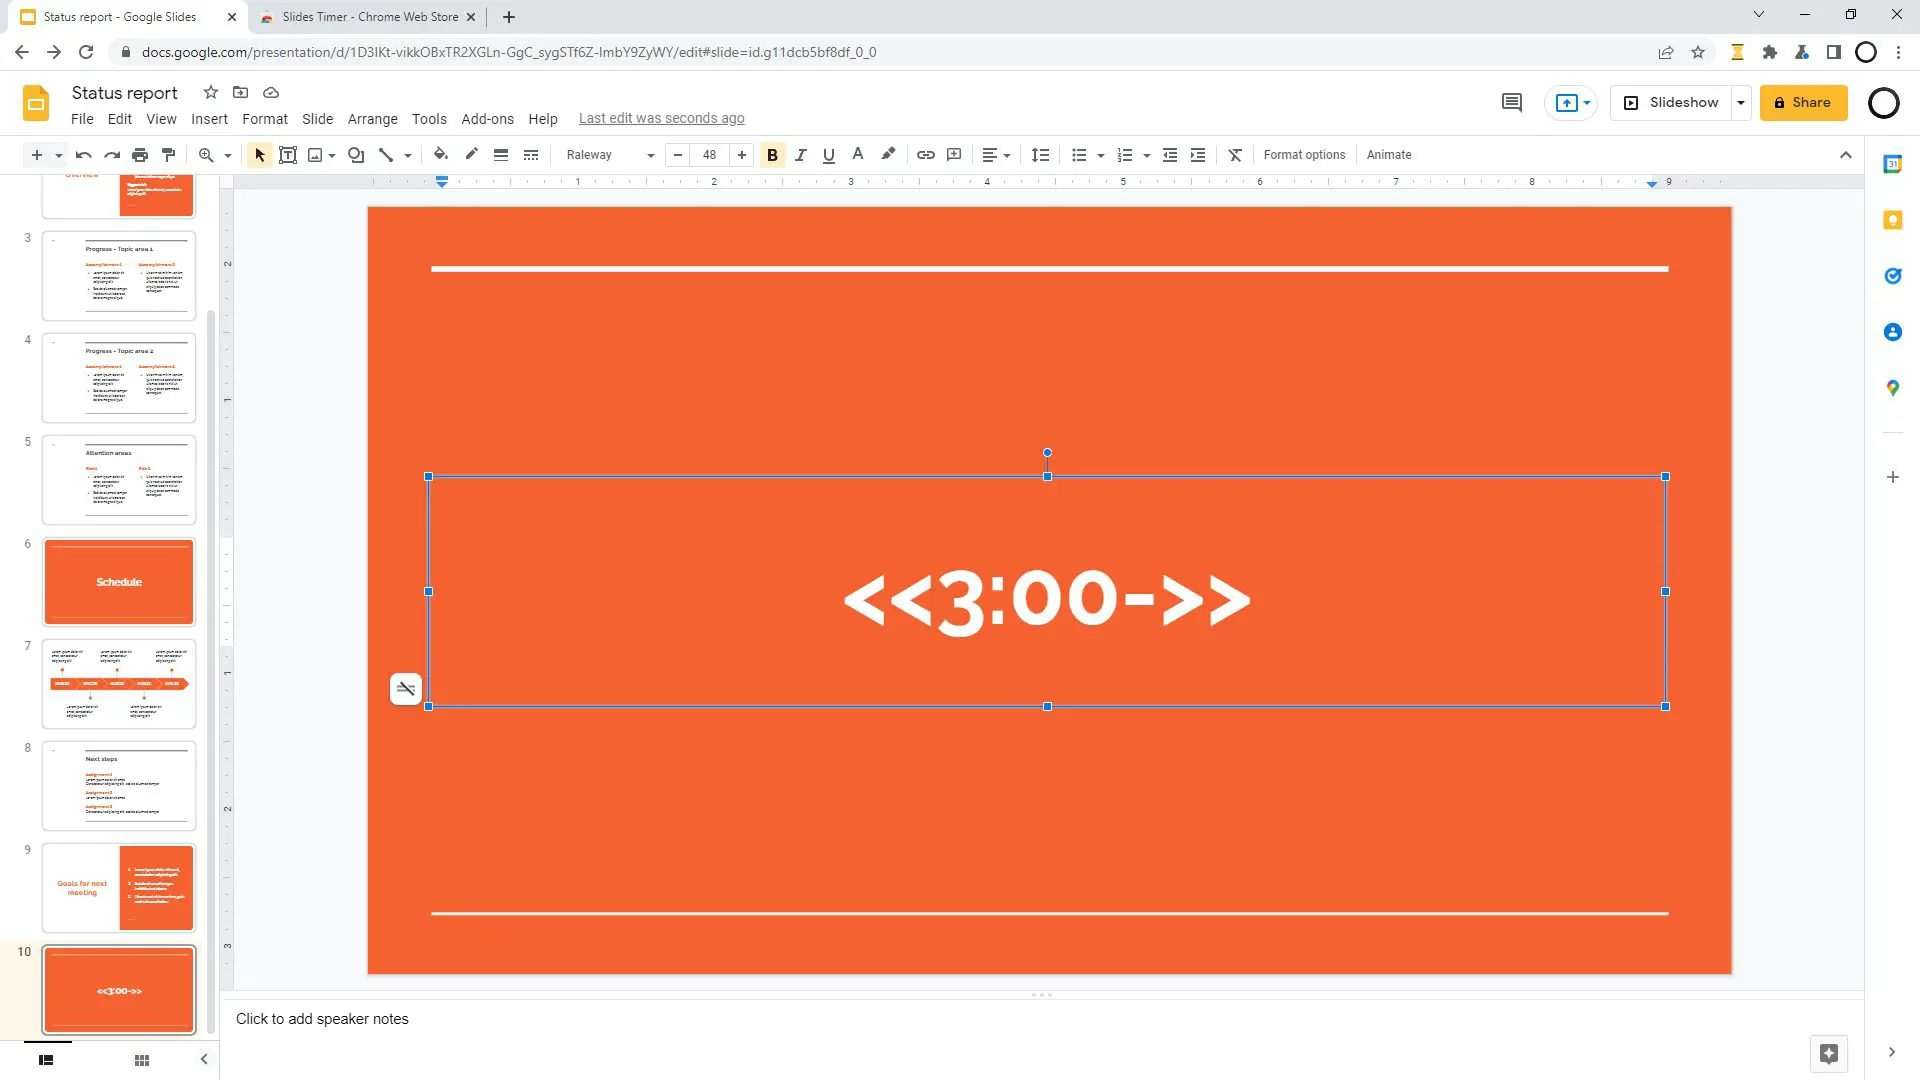The image size is (1920, 1080).
Task: Select the Italic formatting icon
Action: (800, 154)
